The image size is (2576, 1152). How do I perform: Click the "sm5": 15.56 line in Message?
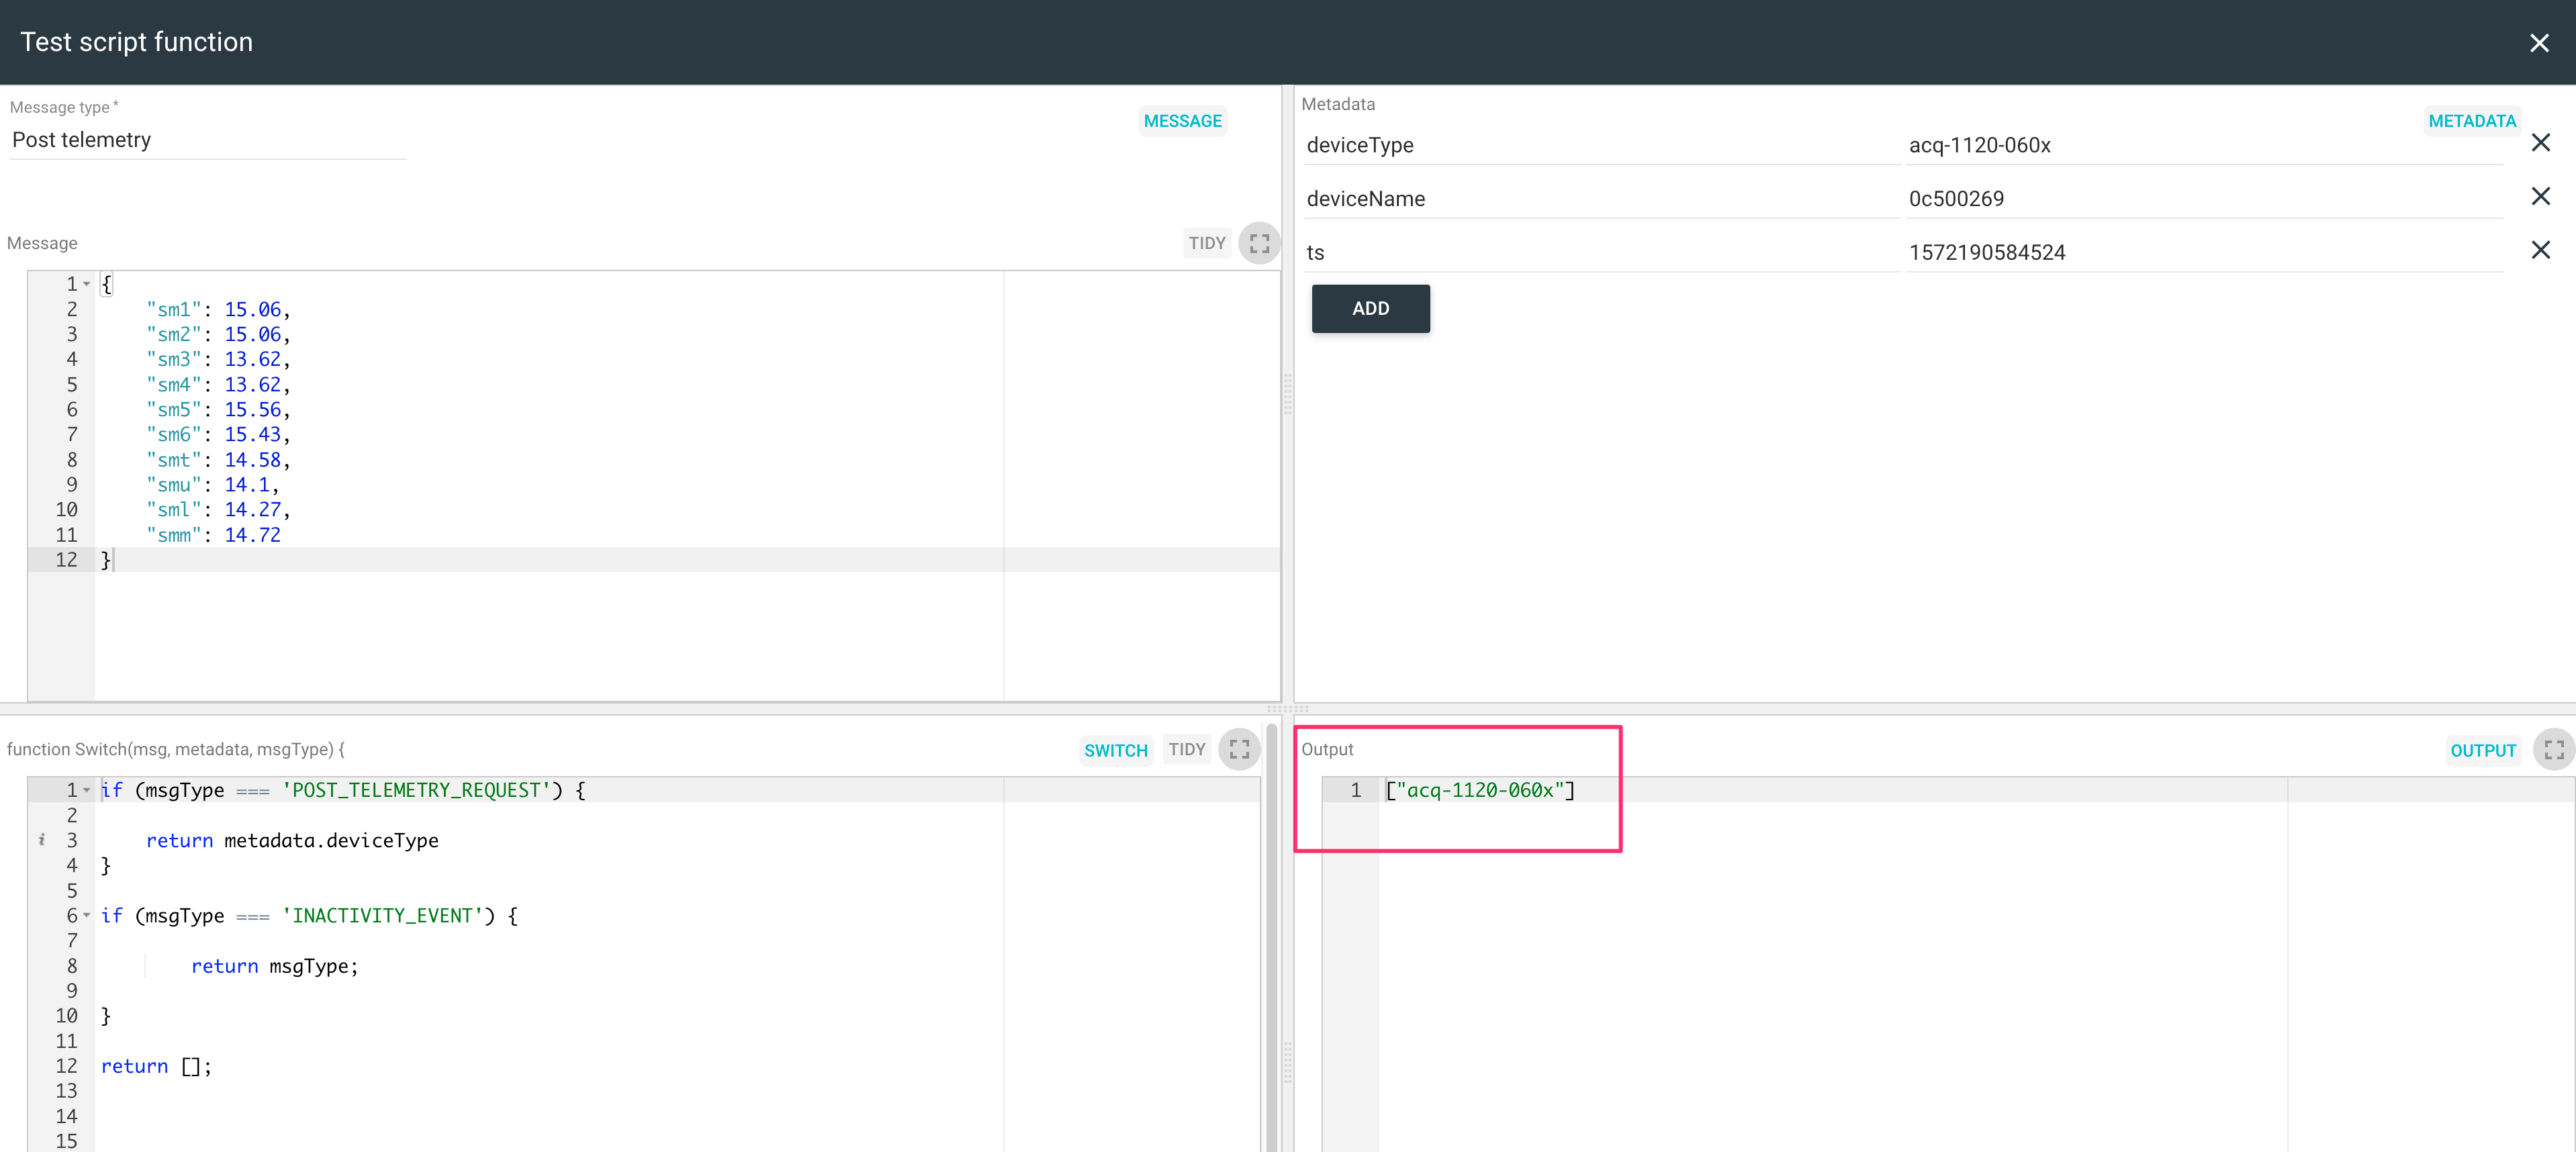click(x=218, y=410)
